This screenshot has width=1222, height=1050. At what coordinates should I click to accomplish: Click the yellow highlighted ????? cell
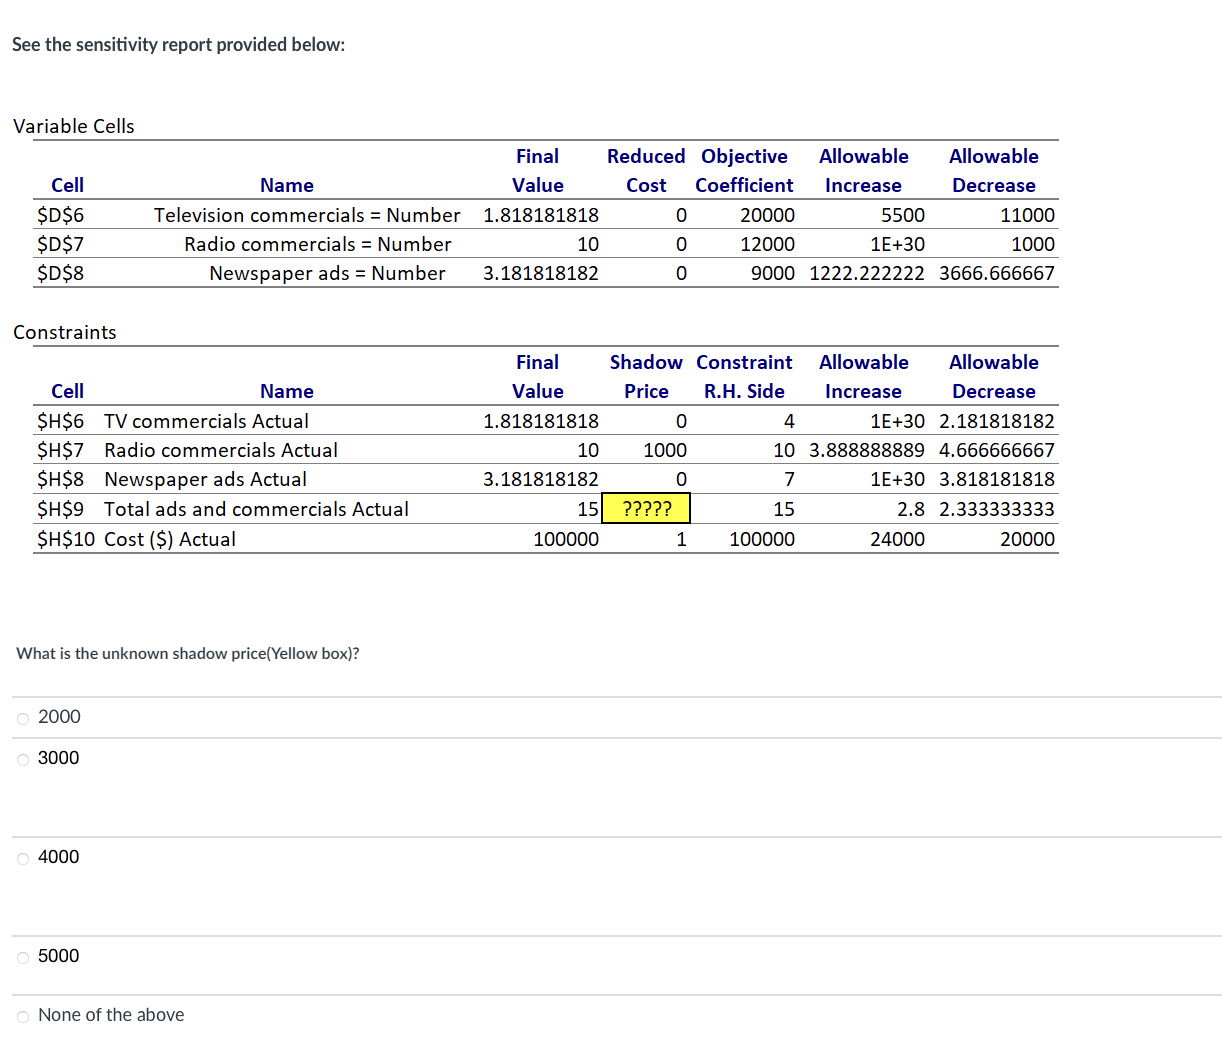[x=646, y=508]
